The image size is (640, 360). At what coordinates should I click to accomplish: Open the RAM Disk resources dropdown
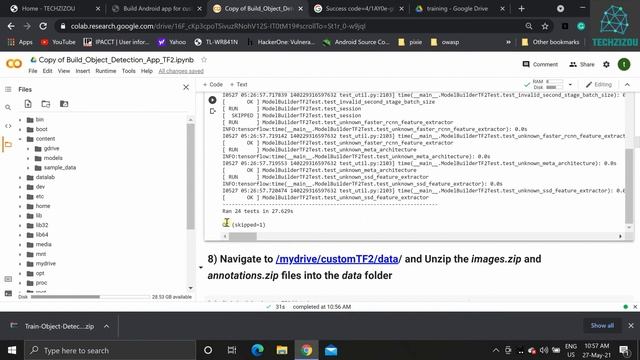[x=570, y=84]
